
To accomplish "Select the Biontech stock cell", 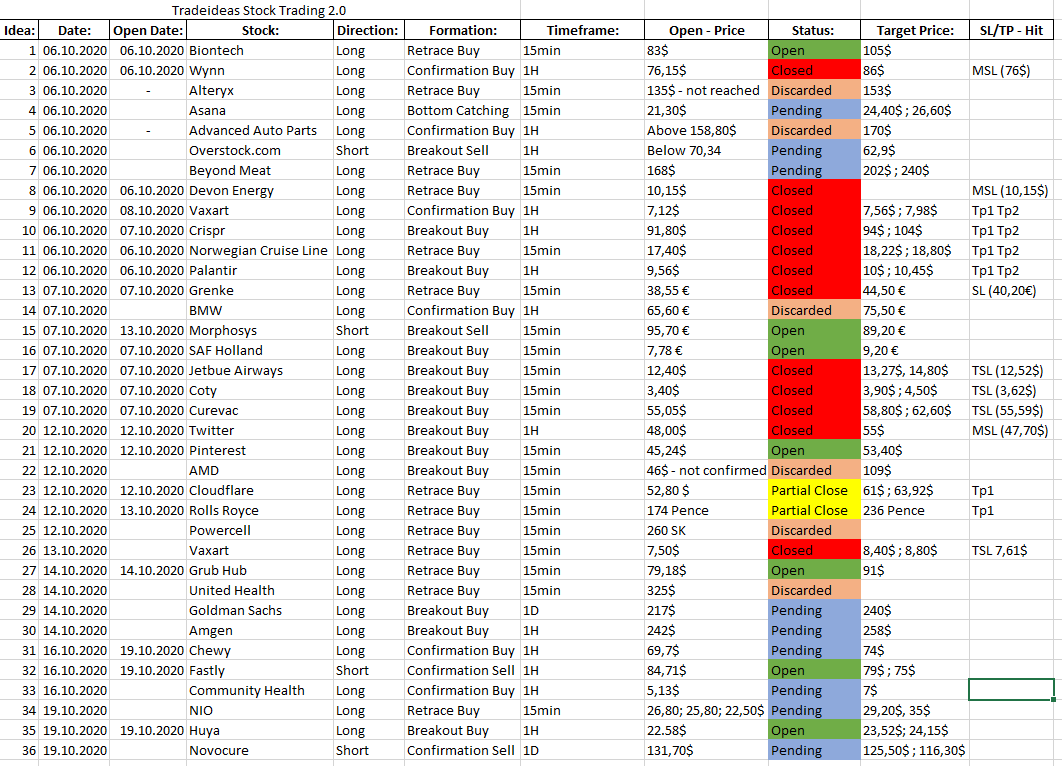I will [x=260, y=51].
